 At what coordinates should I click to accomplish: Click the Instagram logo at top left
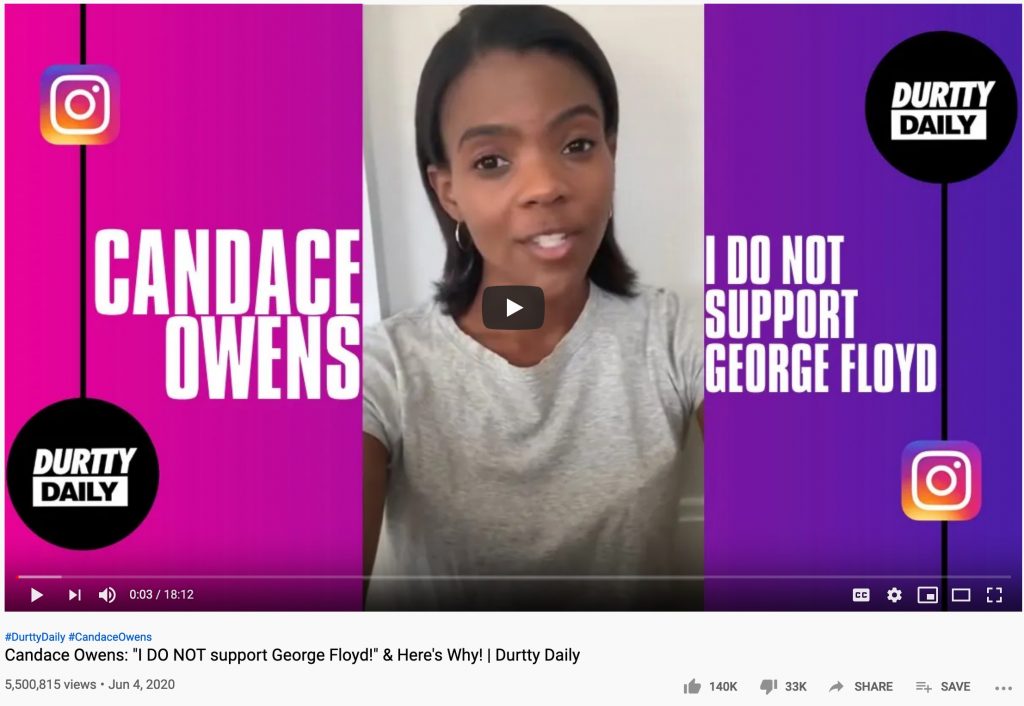pos(80,104)
